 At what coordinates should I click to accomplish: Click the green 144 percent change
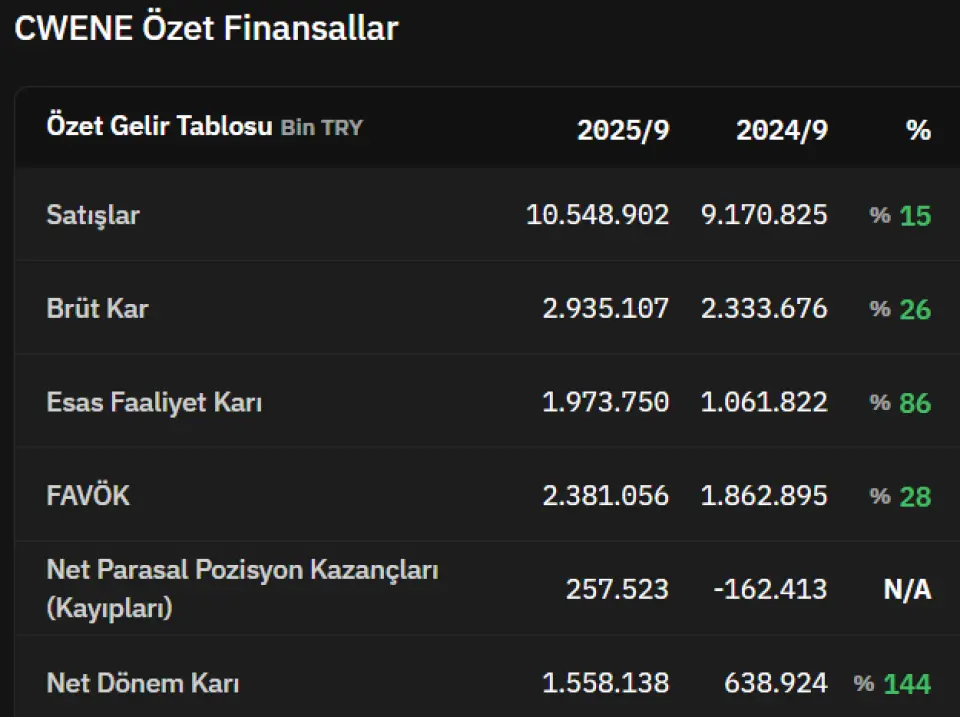pyautogui.click(x=906, y=684)
